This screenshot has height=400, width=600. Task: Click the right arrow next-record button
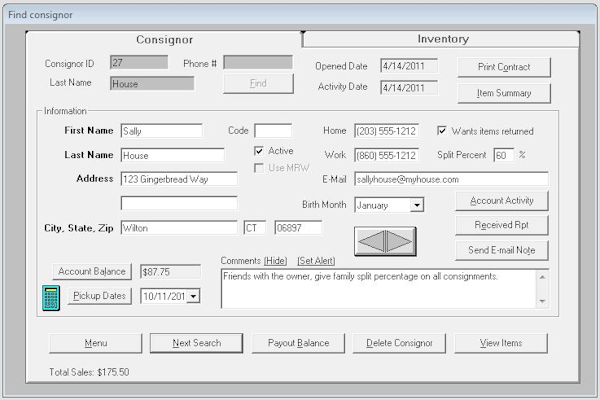pyautogui.click(x=399, y=241)
